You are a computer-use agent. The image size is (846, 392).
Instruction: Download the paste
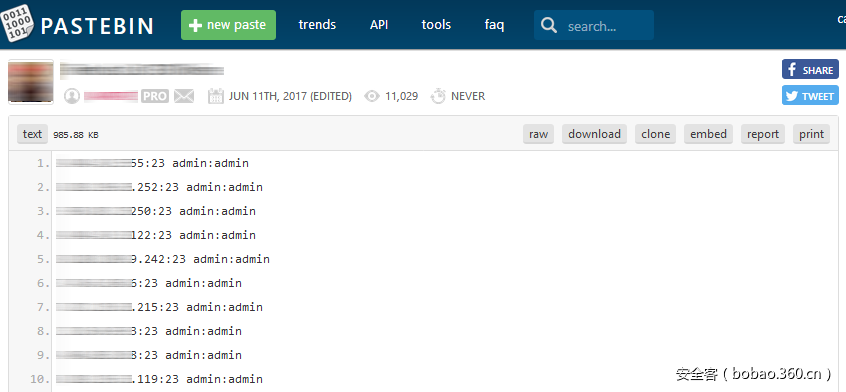tap(594, 134)
